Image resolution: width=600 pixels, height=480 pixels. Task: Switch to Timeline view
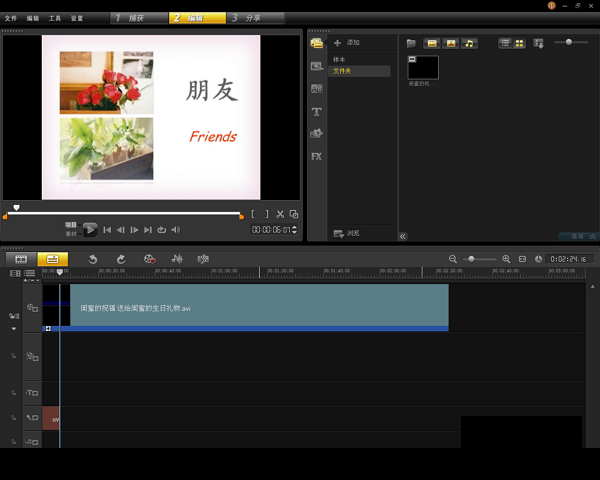52,259
